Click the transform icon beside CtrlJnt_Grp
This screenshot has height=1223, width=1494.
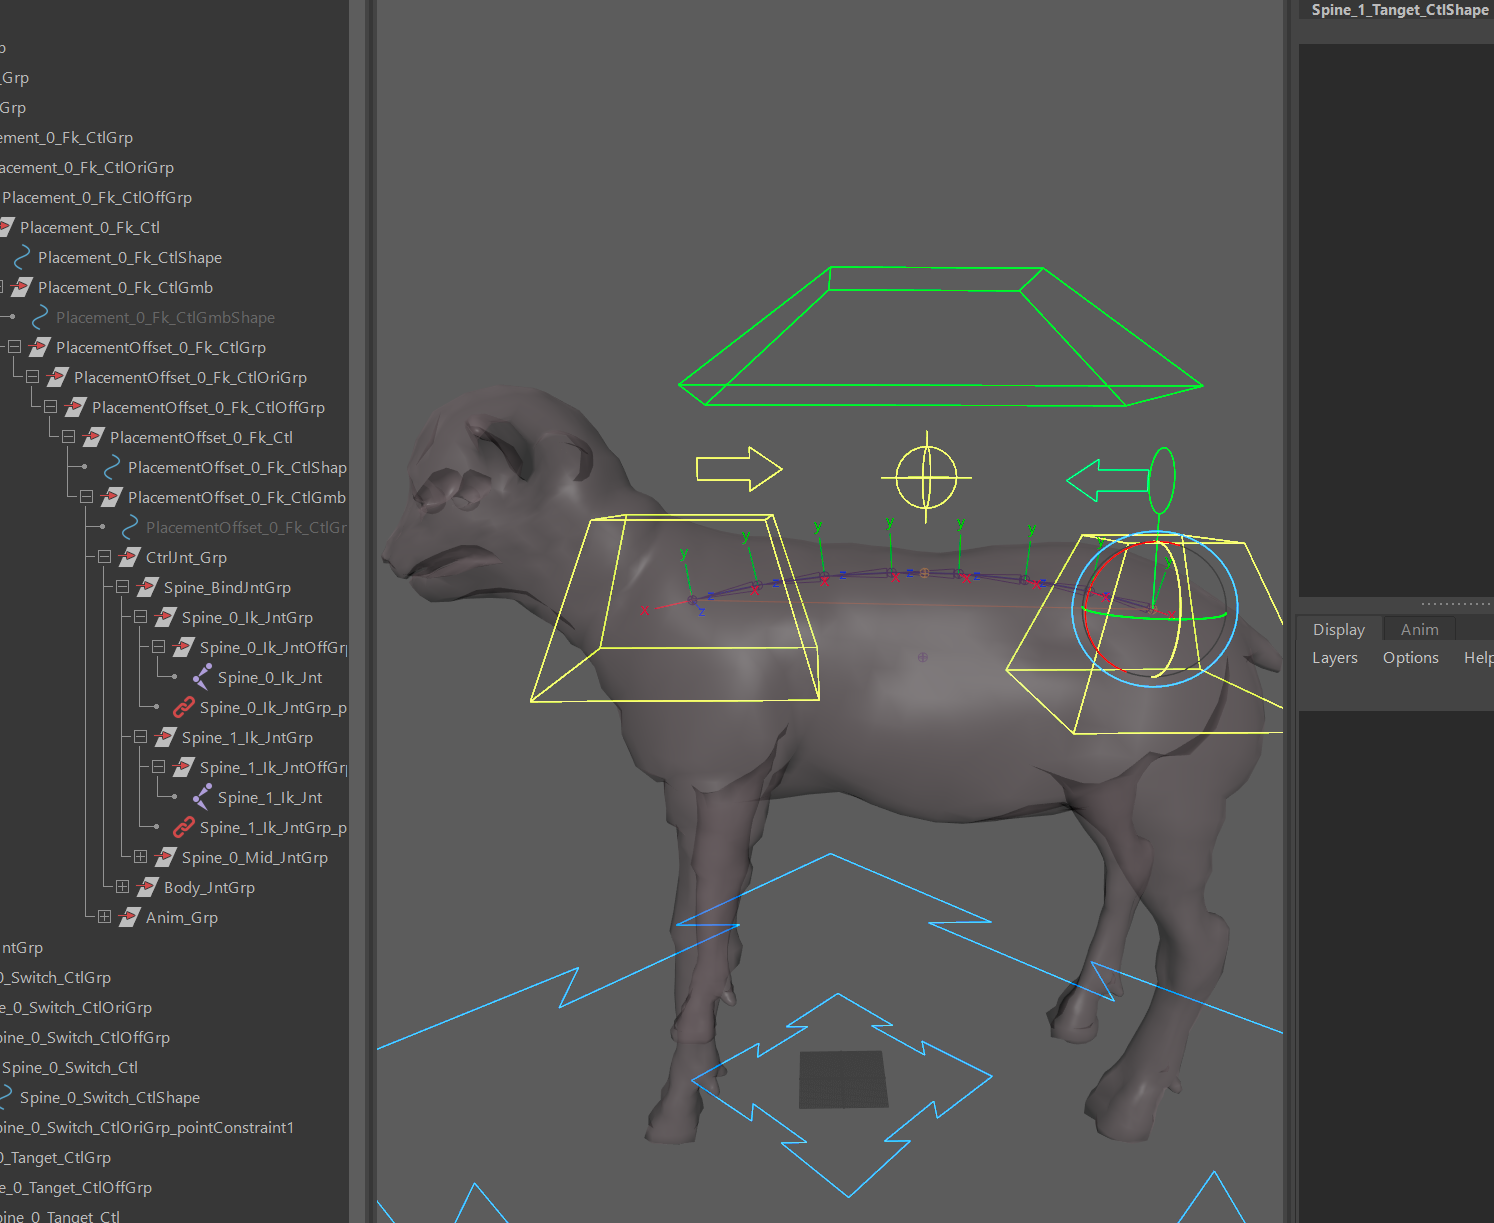(130, 558)
